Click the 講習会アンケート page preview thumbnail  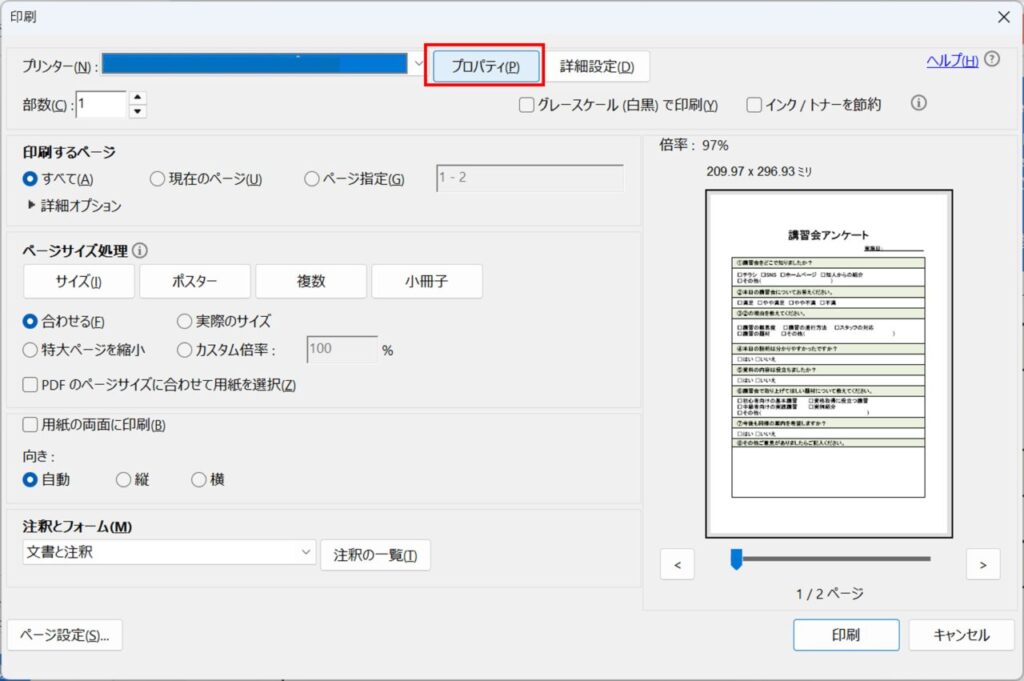coord(829,364)
